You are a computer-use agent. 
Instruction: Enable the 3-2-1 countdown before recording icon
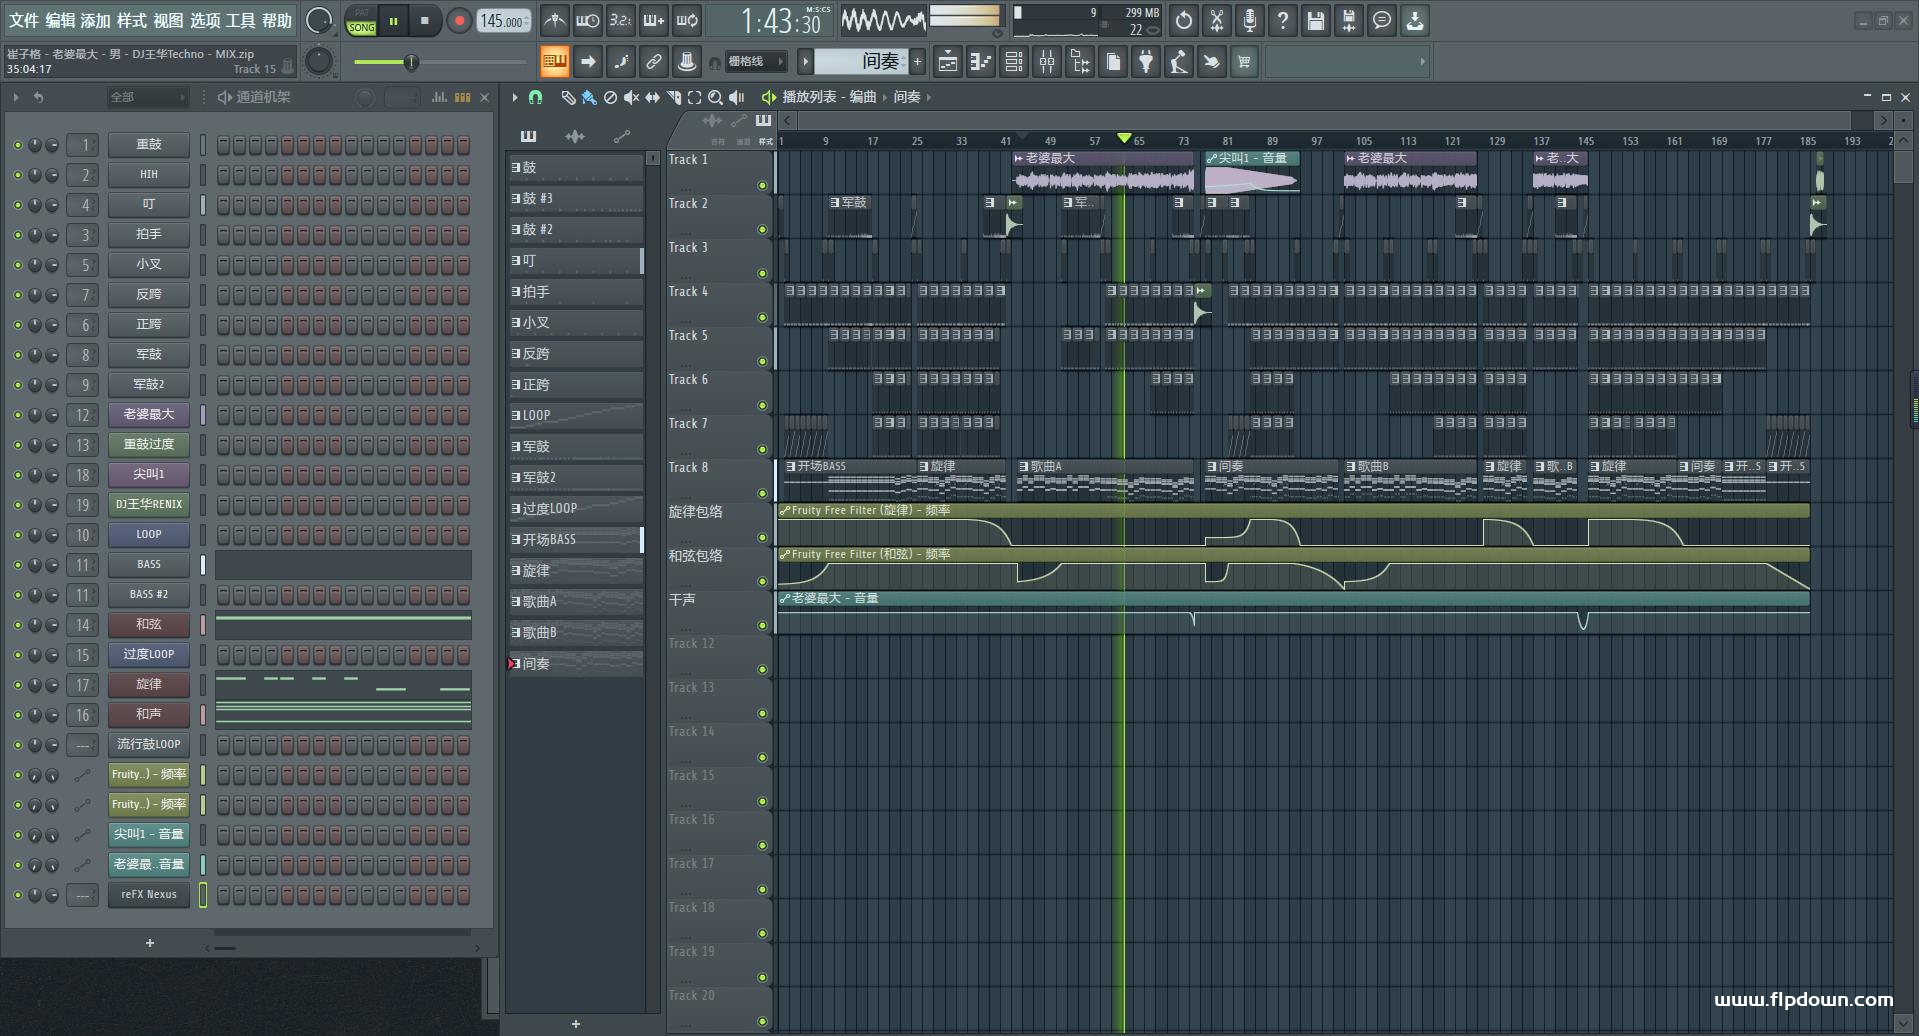click(621, 20)
